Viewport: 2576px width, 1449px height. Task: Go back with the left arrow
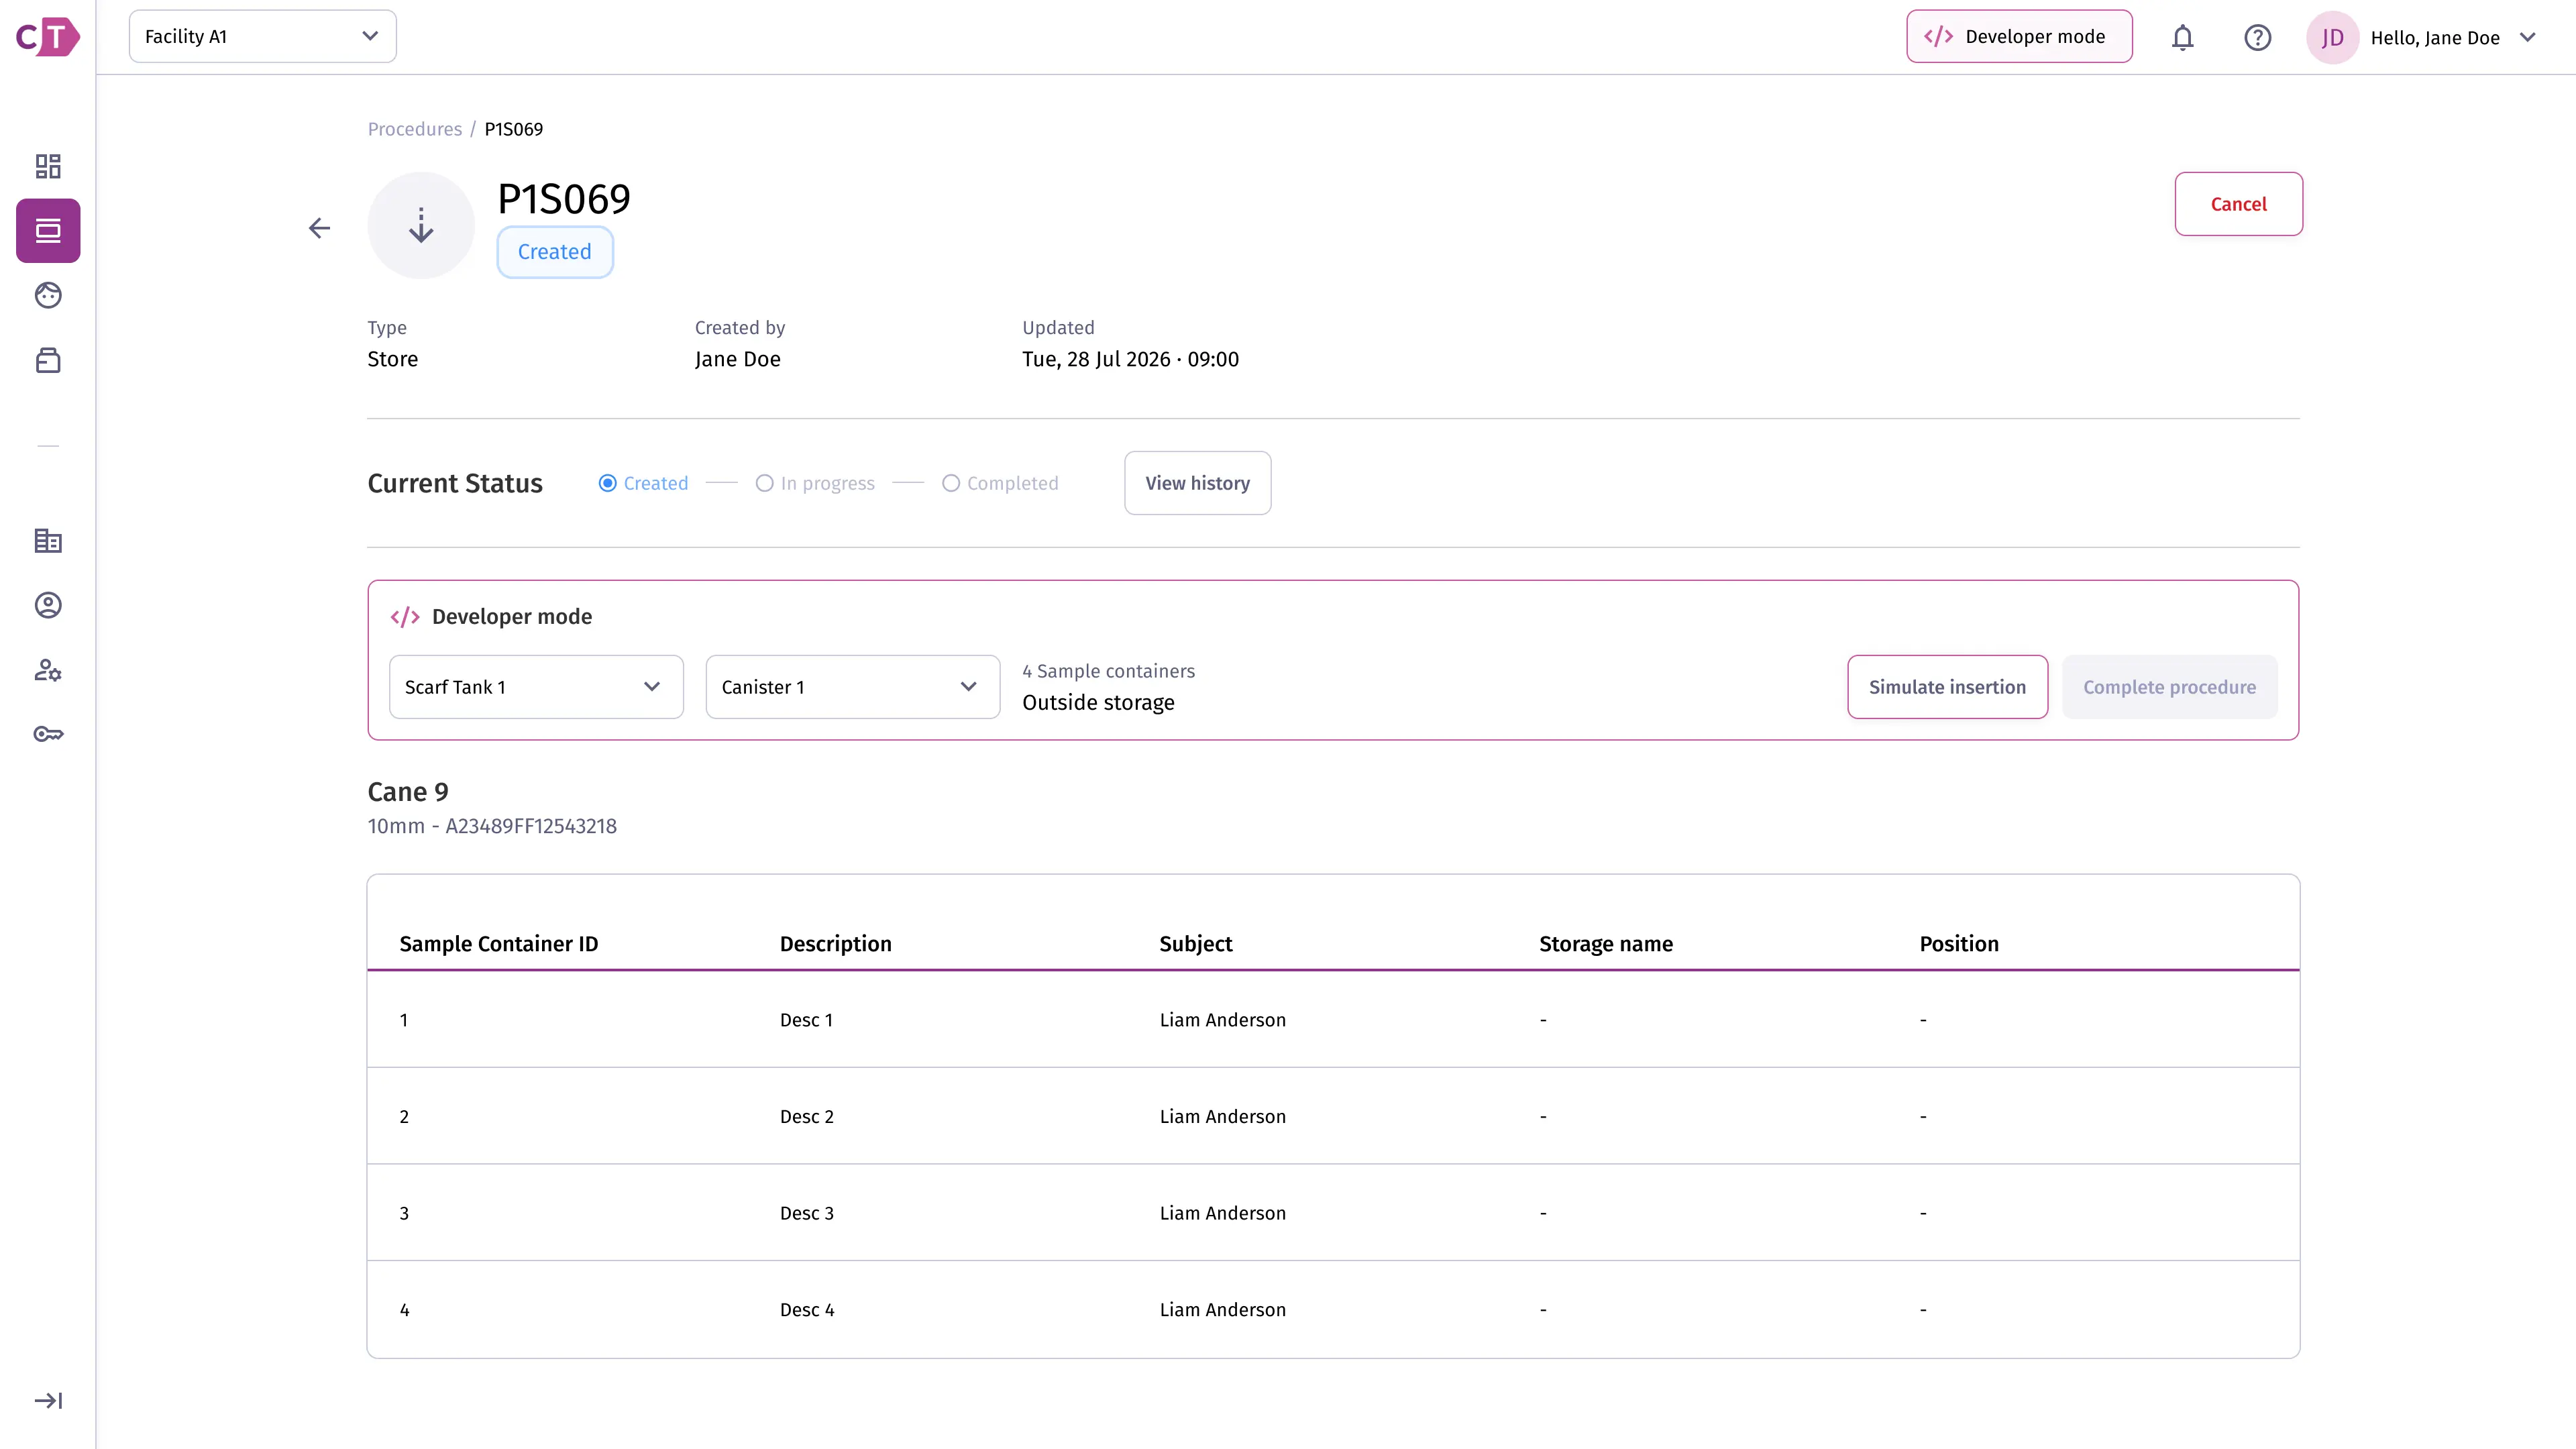[319, 228]
